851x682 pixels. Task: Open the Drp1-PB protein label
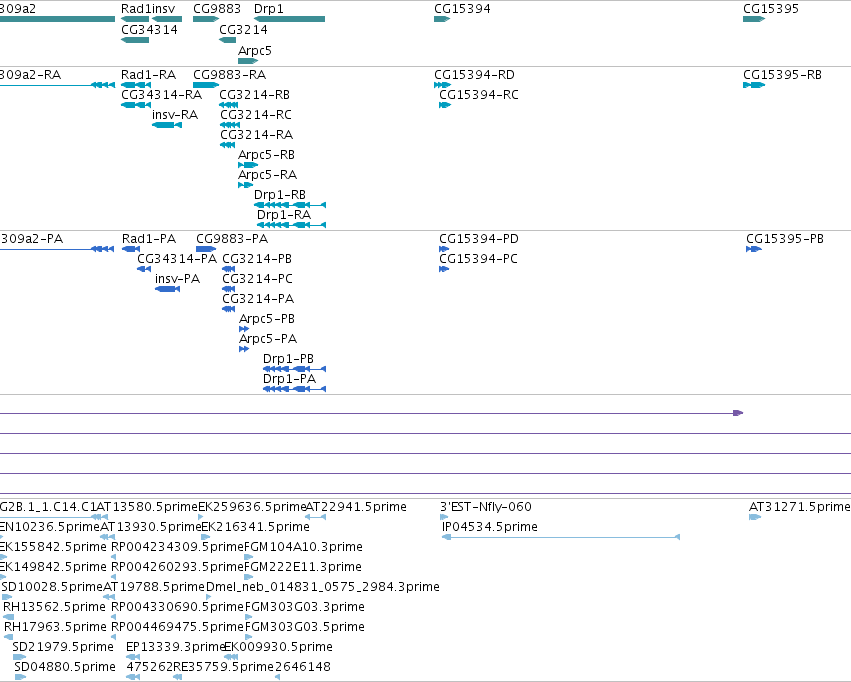point(288,359)
